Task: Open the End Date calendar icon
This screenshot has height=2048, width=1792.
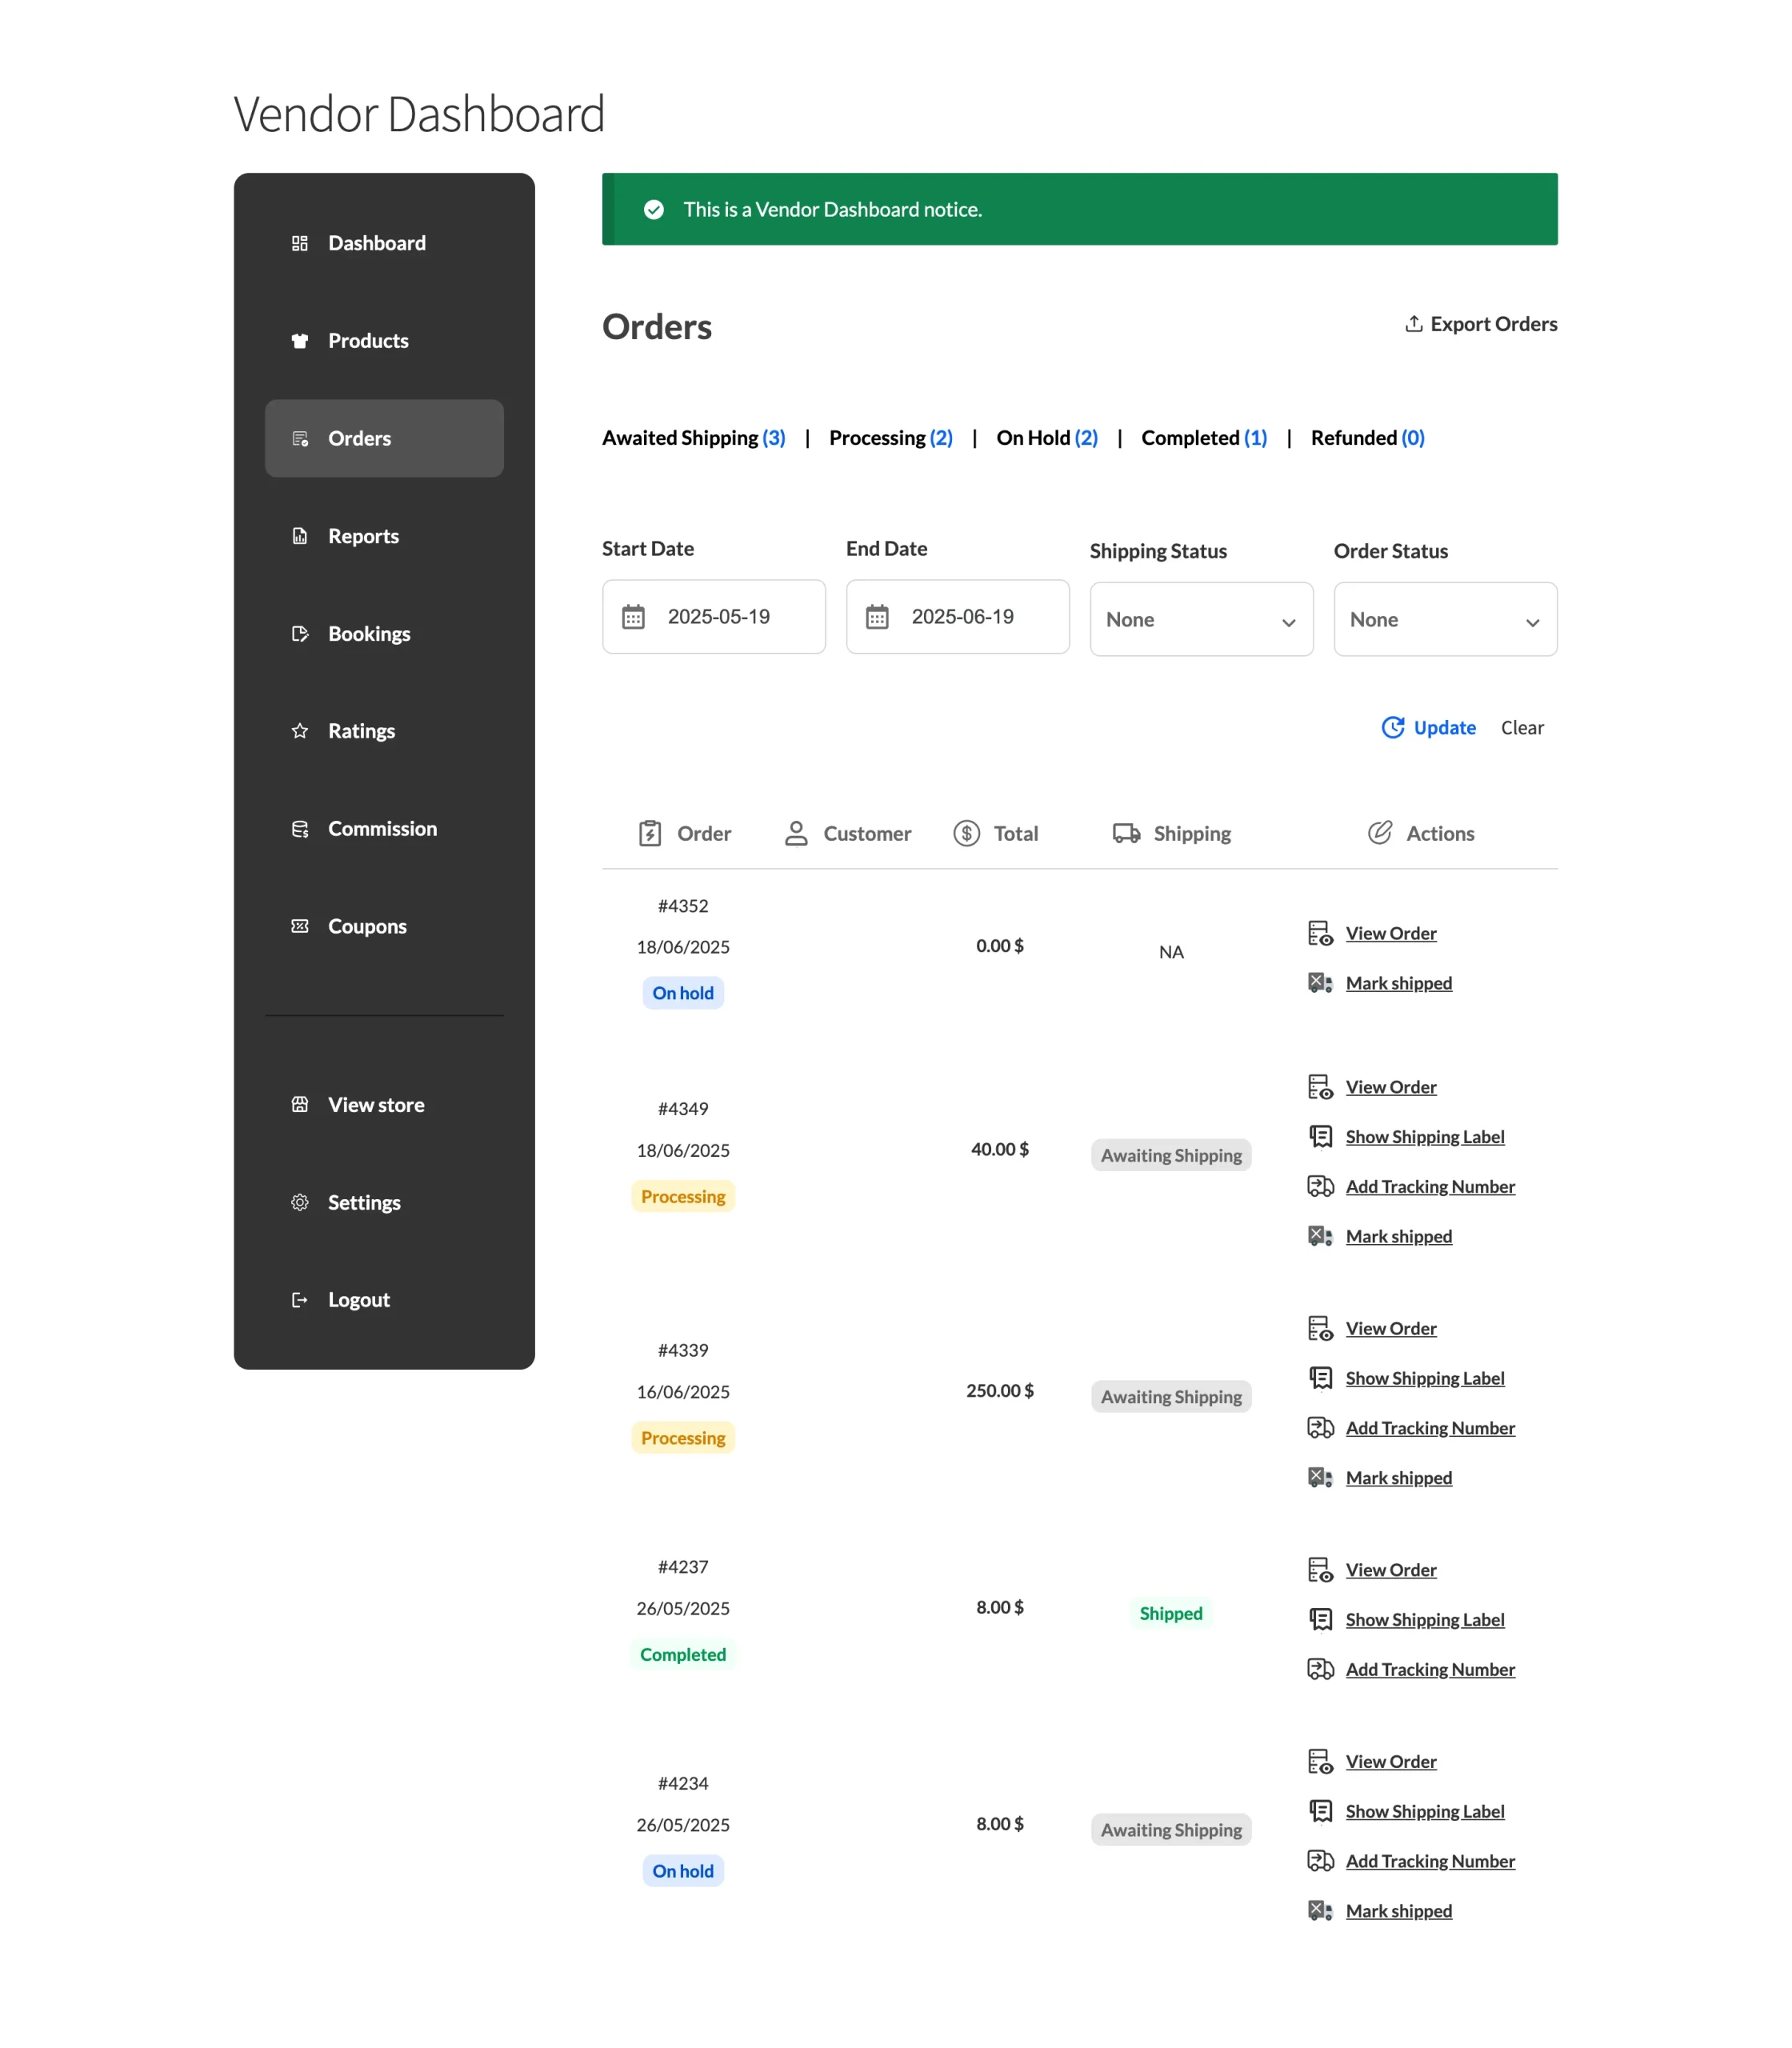Action: click(x=877, y=617)
